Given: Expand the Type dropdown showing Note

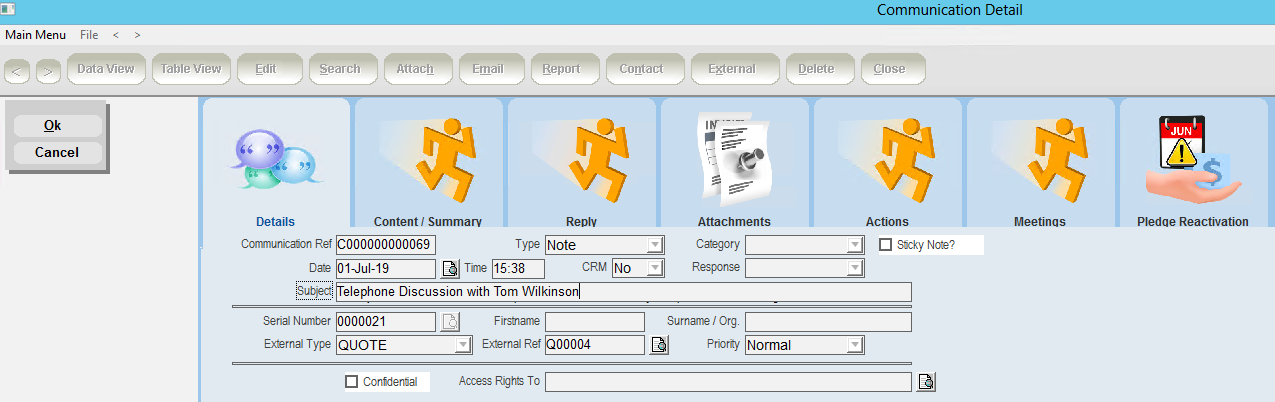Looking at the screenshot, I should [655, 244].
